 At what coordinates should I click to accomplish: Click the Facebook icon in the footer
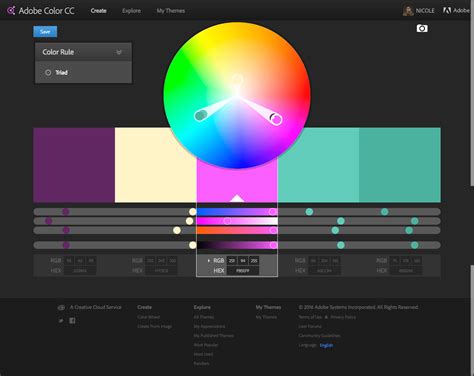click(x=72, y=320)
